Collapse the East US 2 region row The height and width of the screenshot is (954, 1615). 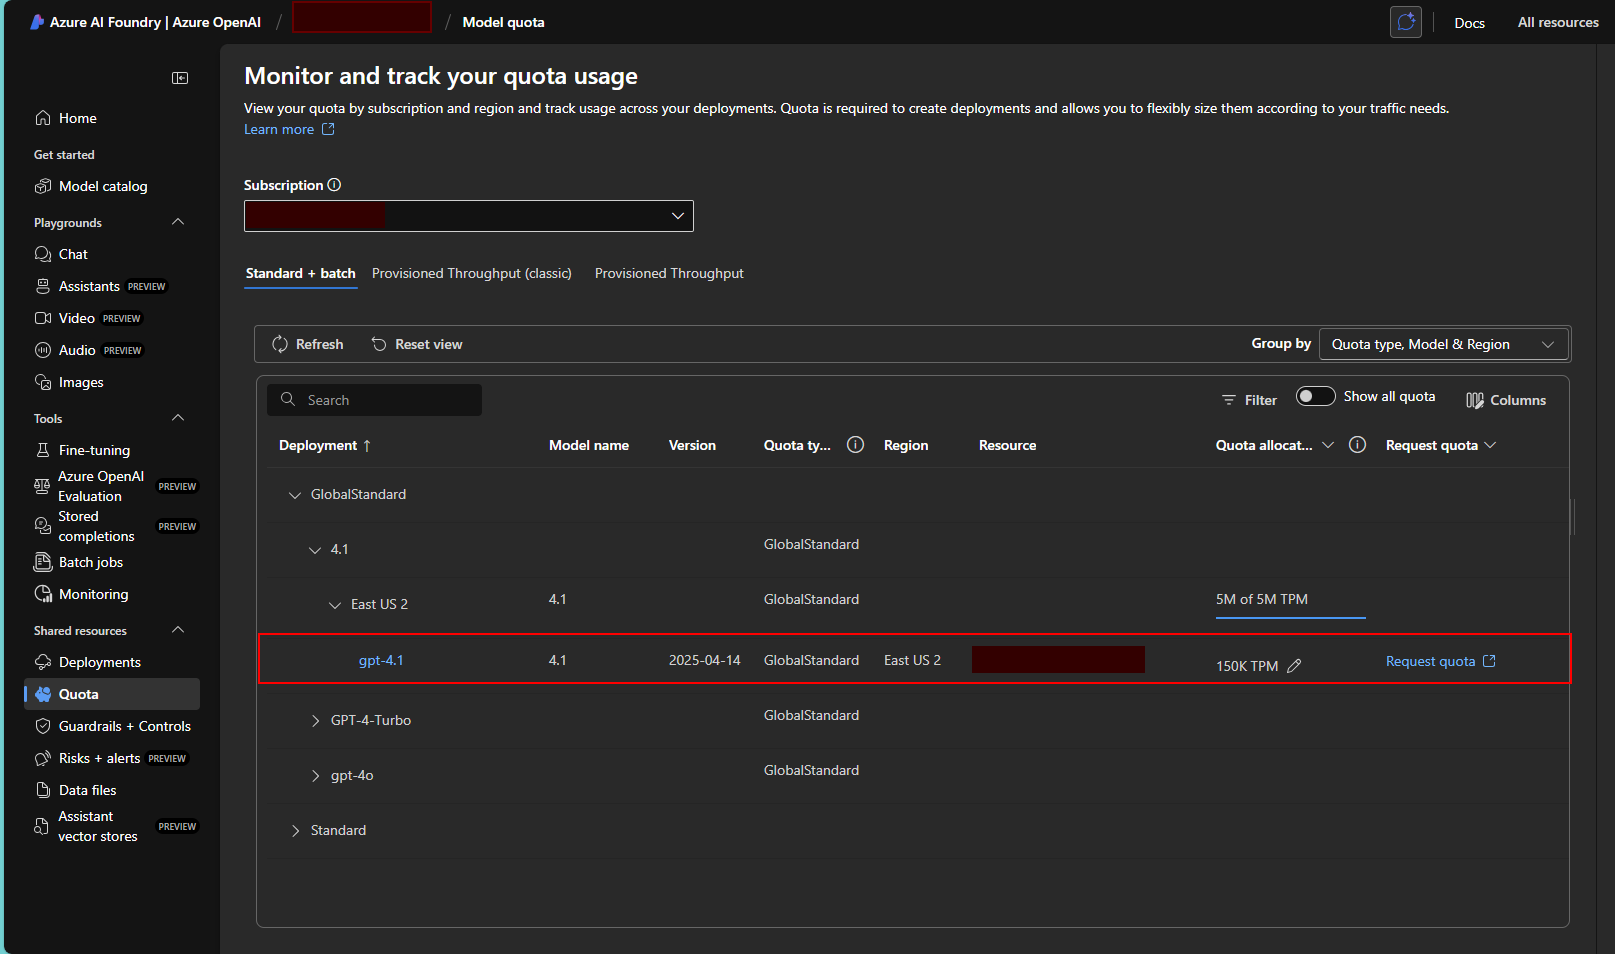(335, 605)
